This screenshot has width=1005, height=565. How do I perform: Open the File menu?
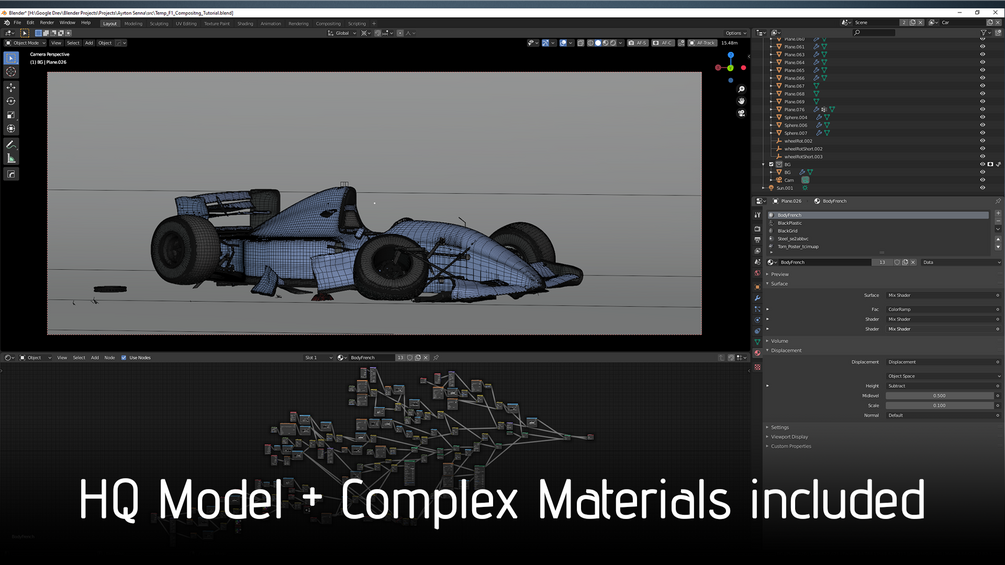[17, 22]
